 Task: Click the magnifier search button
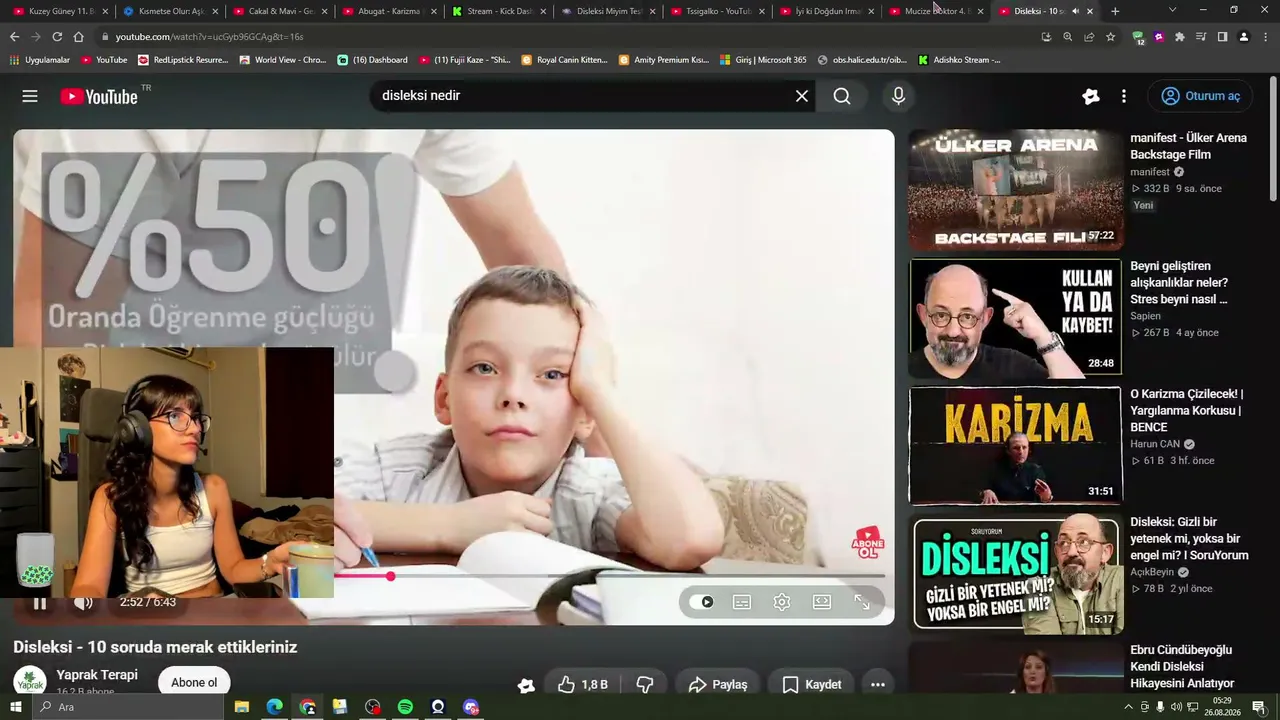(842, 96)
